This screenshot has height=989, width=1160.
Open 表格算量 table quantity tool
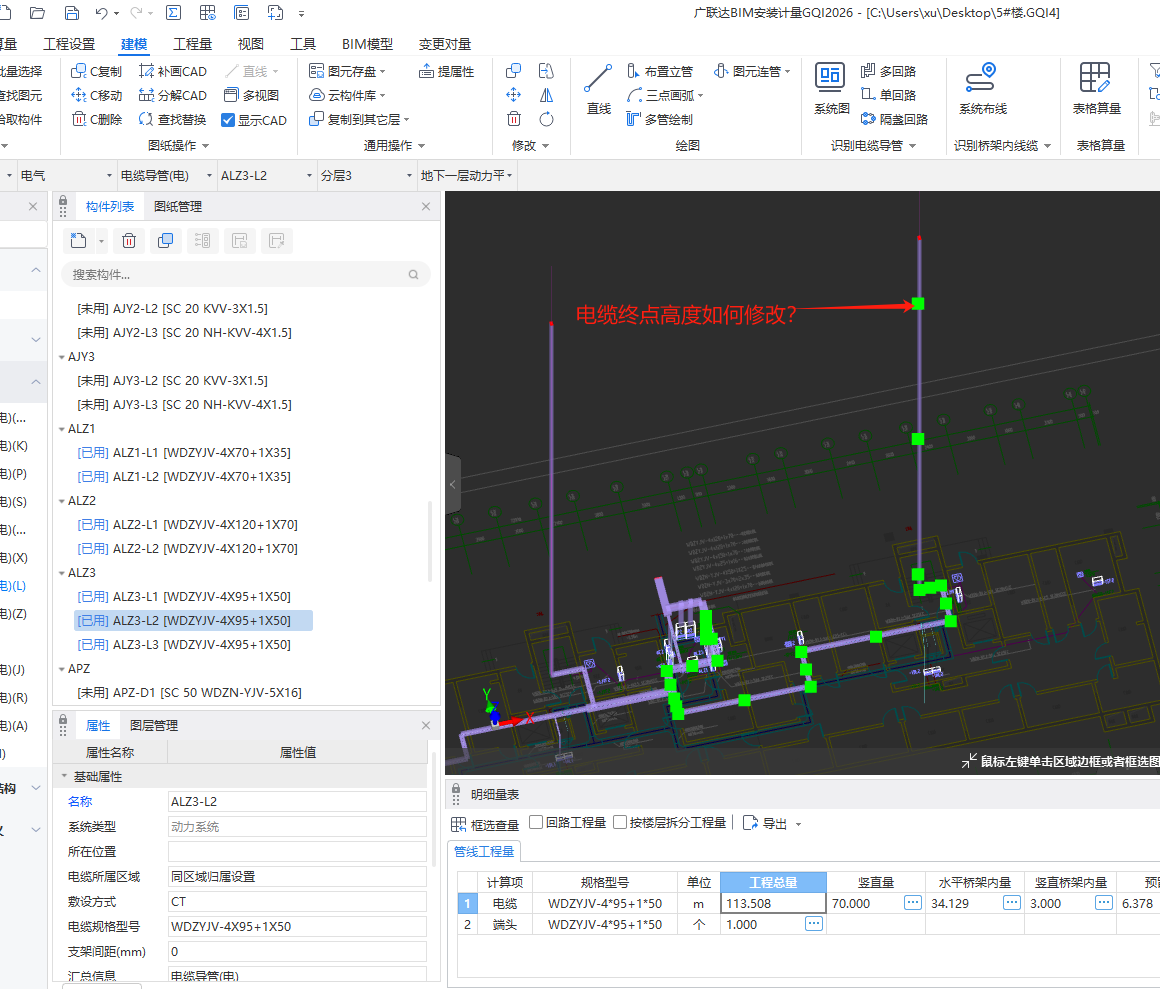coord(1096,89)
